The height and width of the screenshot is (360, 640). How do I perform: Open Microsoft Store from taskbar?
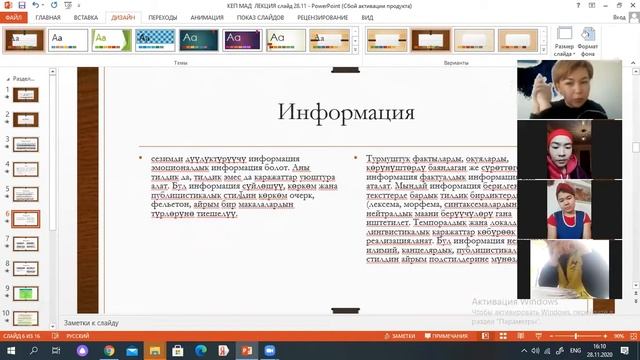point(178,351)
